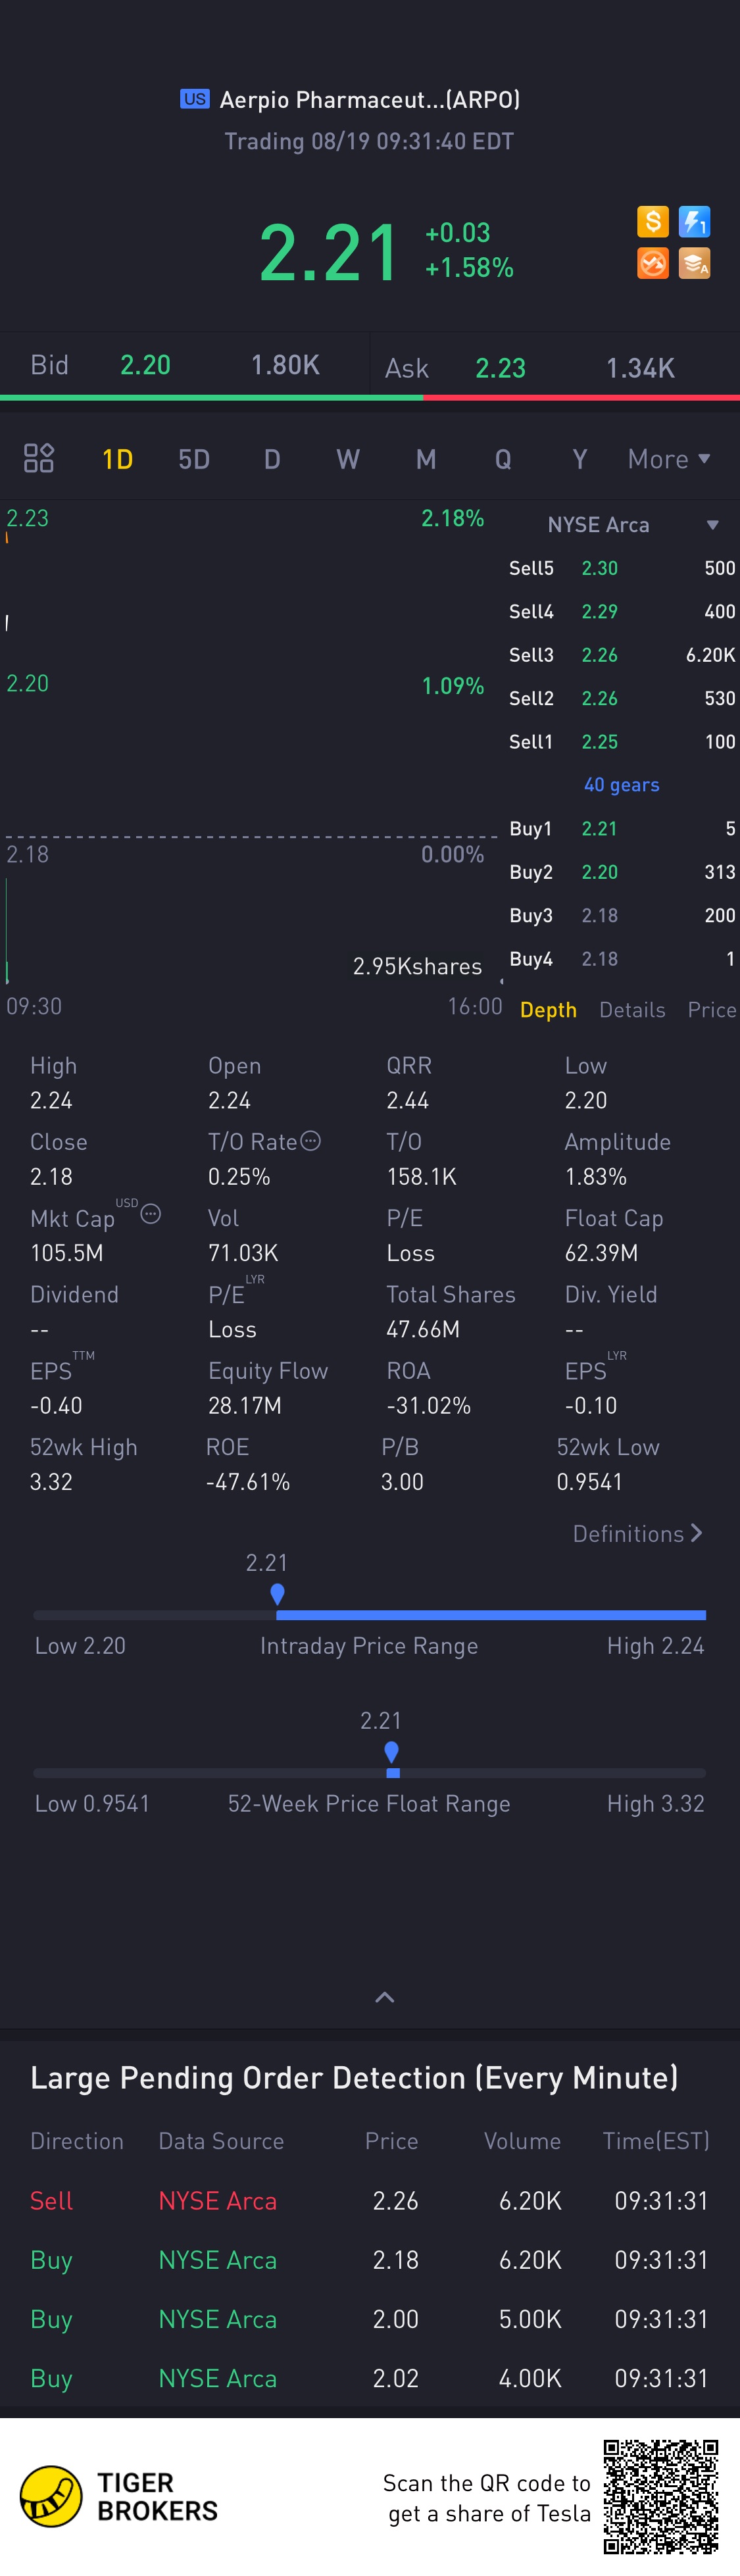Open the chart layout grid icon
Image resolution: width=740 pixels, height=2576 pixels.
(39, 458)
